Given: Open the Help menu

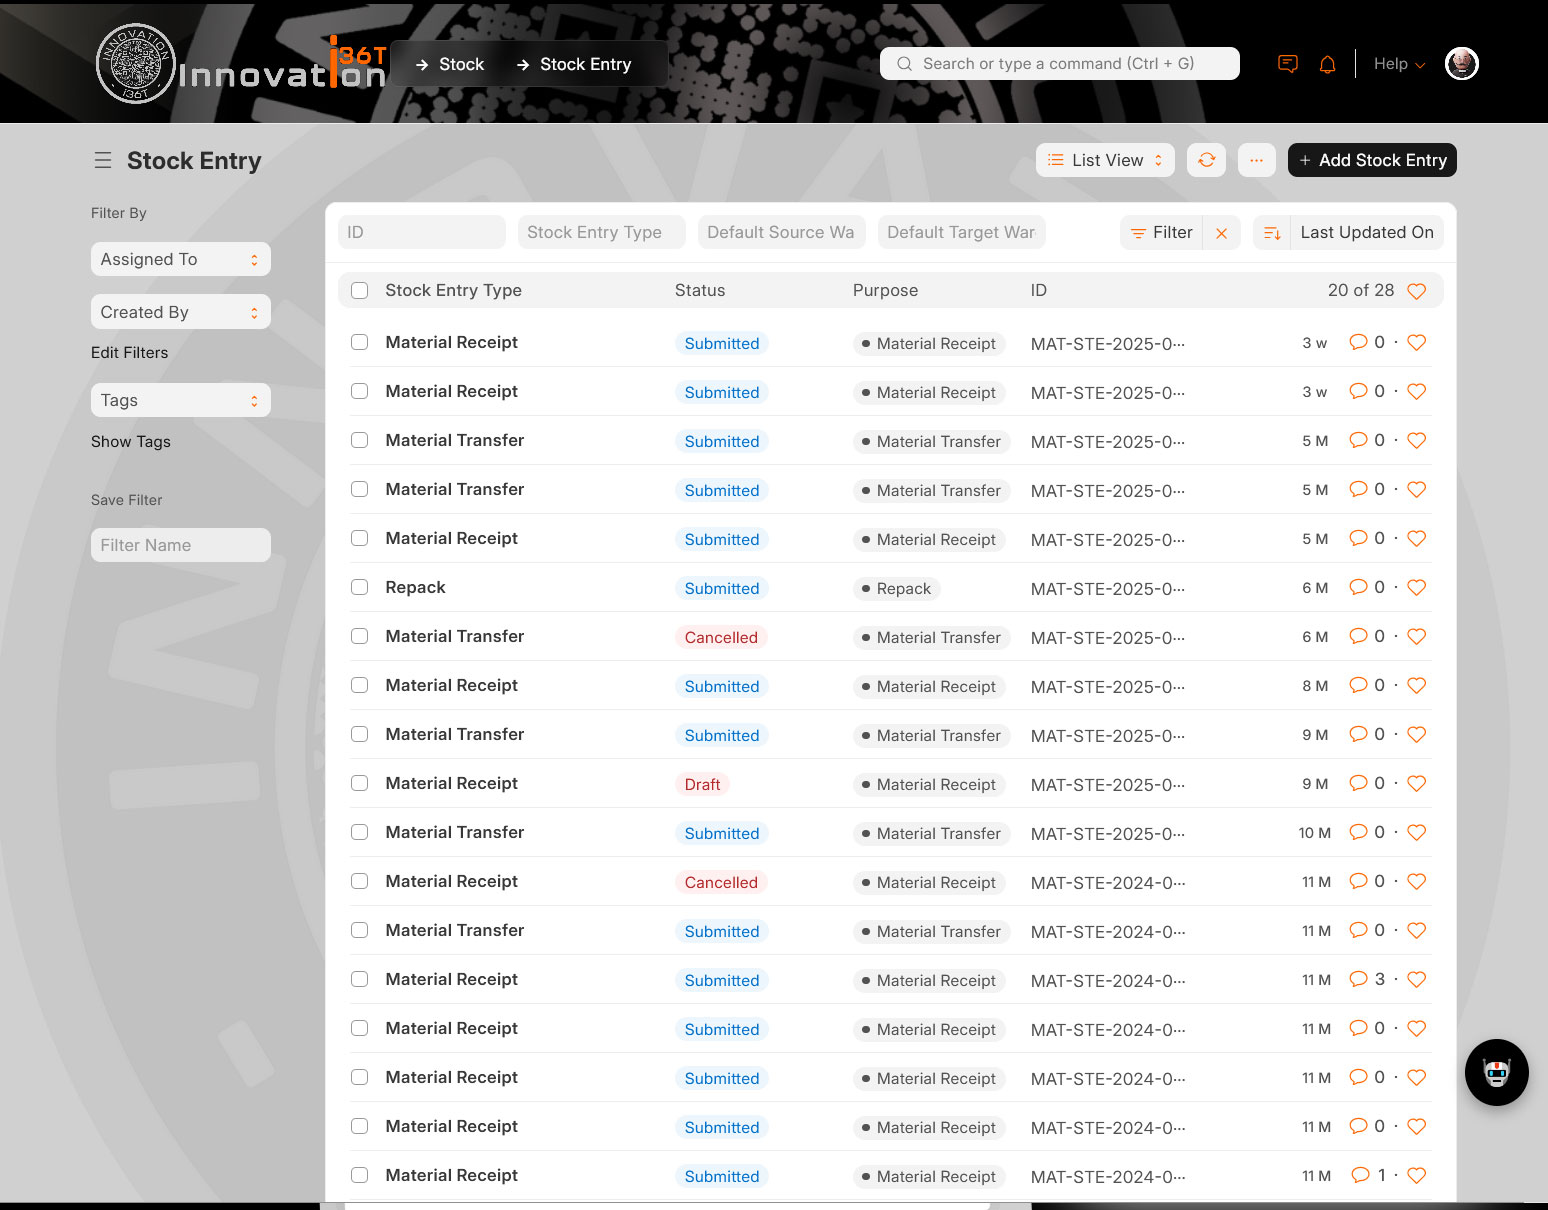Looking at the screenshot, I should click(1398, 64).
